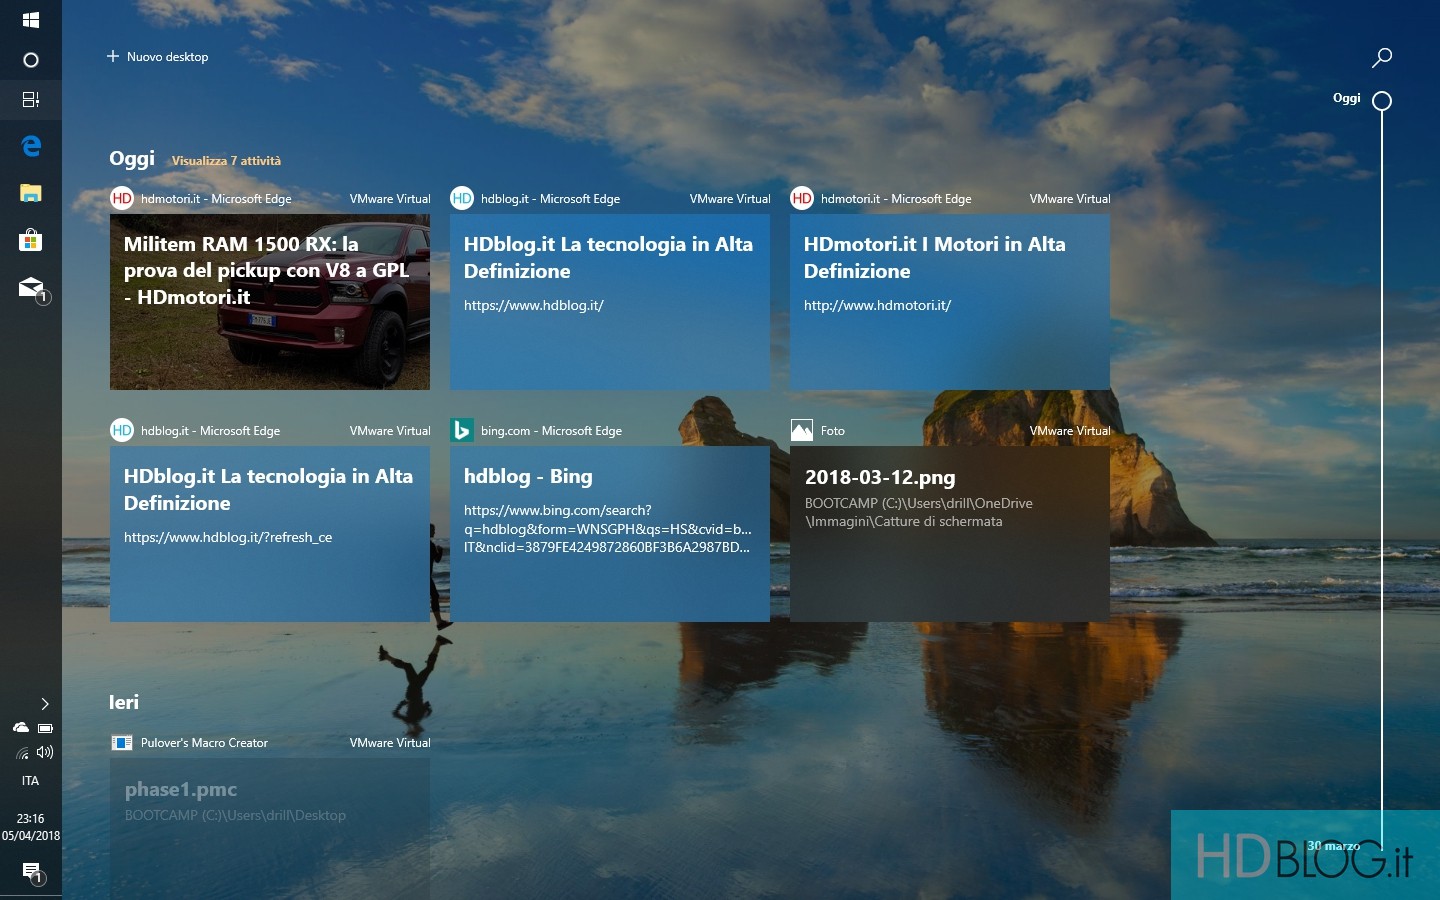Screen dimensions: 1440x900
Task: Click the Oggi timeline slider handle
Action: (x=1382, y=100)
